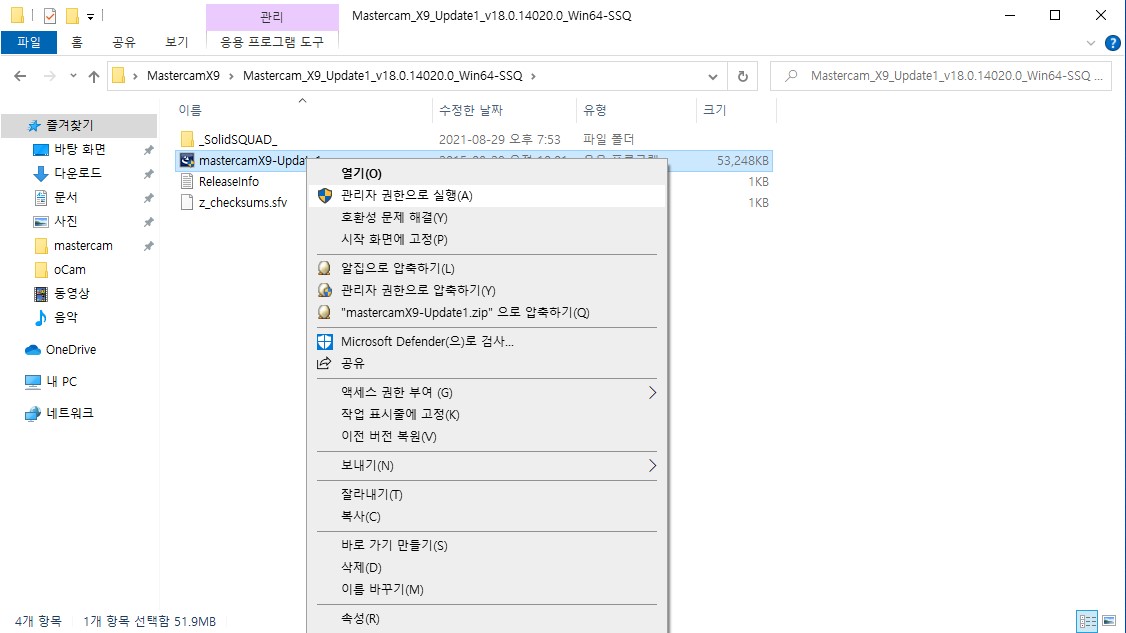1126x633 pixels.
Task: Click MastercamX9 in address breadcrumb
Action: pyautogui.click(x=183, y=76)
